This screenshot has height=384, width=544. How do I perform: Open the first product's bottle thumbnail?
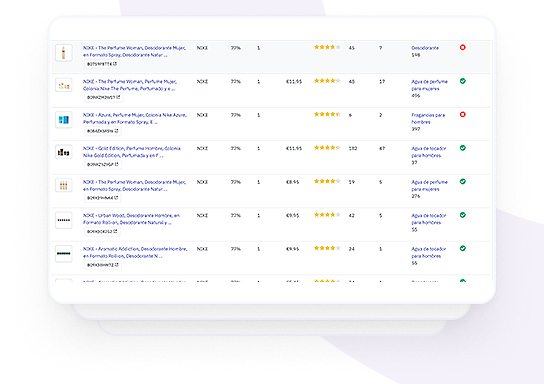click(x=64, y=53)
